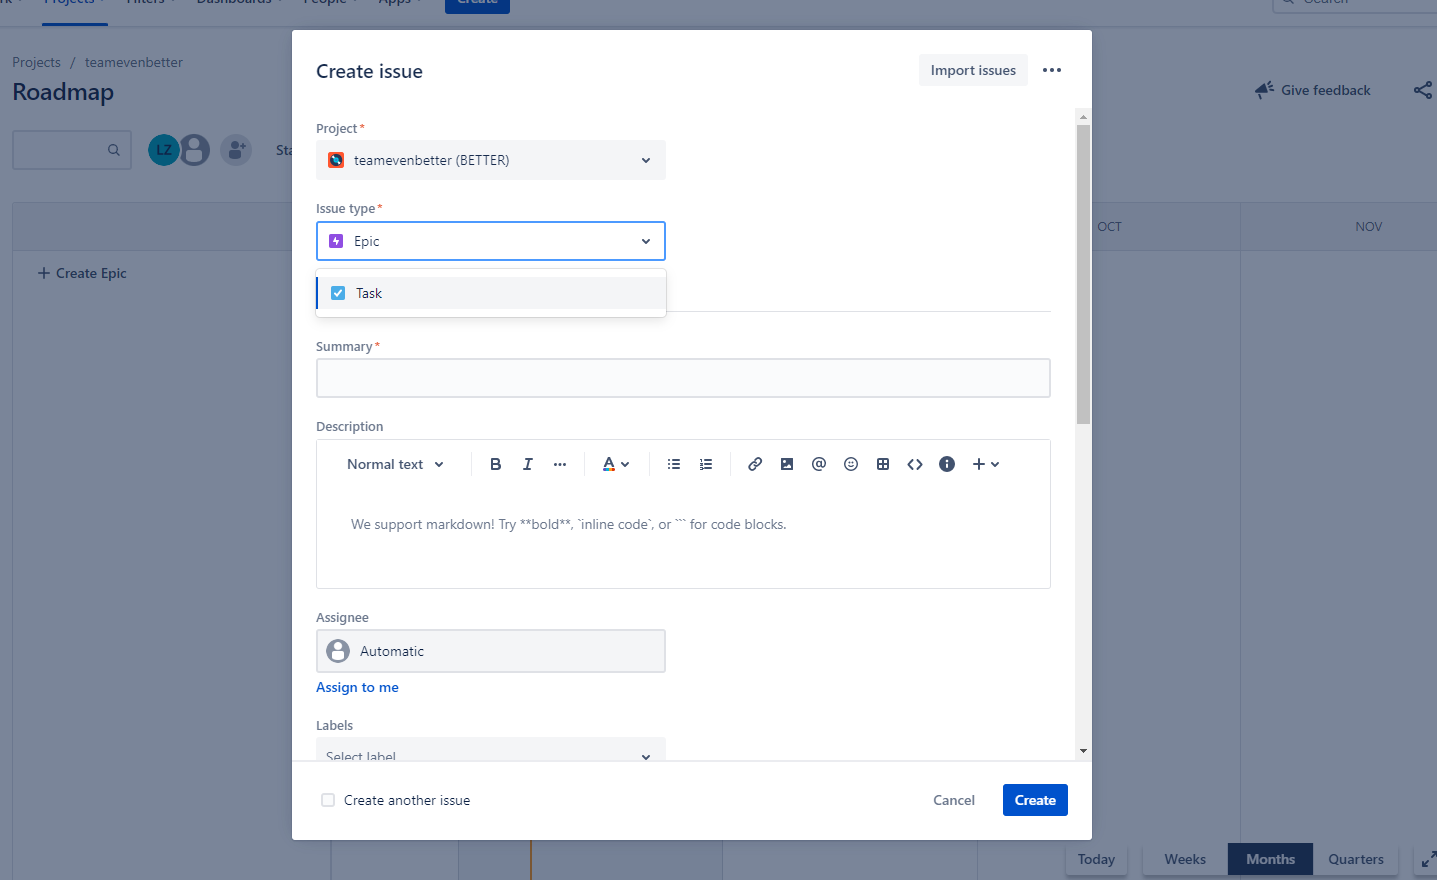This screenshot has height=880, width=1437.
Task: Open more formatting options ellipsis
Action: click(560, 464)
